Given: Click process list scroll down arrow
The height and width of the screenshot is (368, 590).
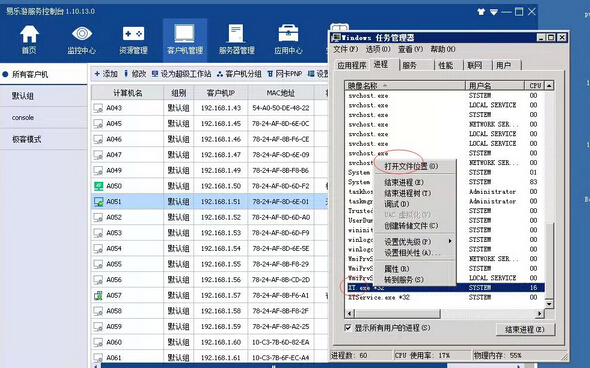Looking at the screenshot, I should point(549,304).
